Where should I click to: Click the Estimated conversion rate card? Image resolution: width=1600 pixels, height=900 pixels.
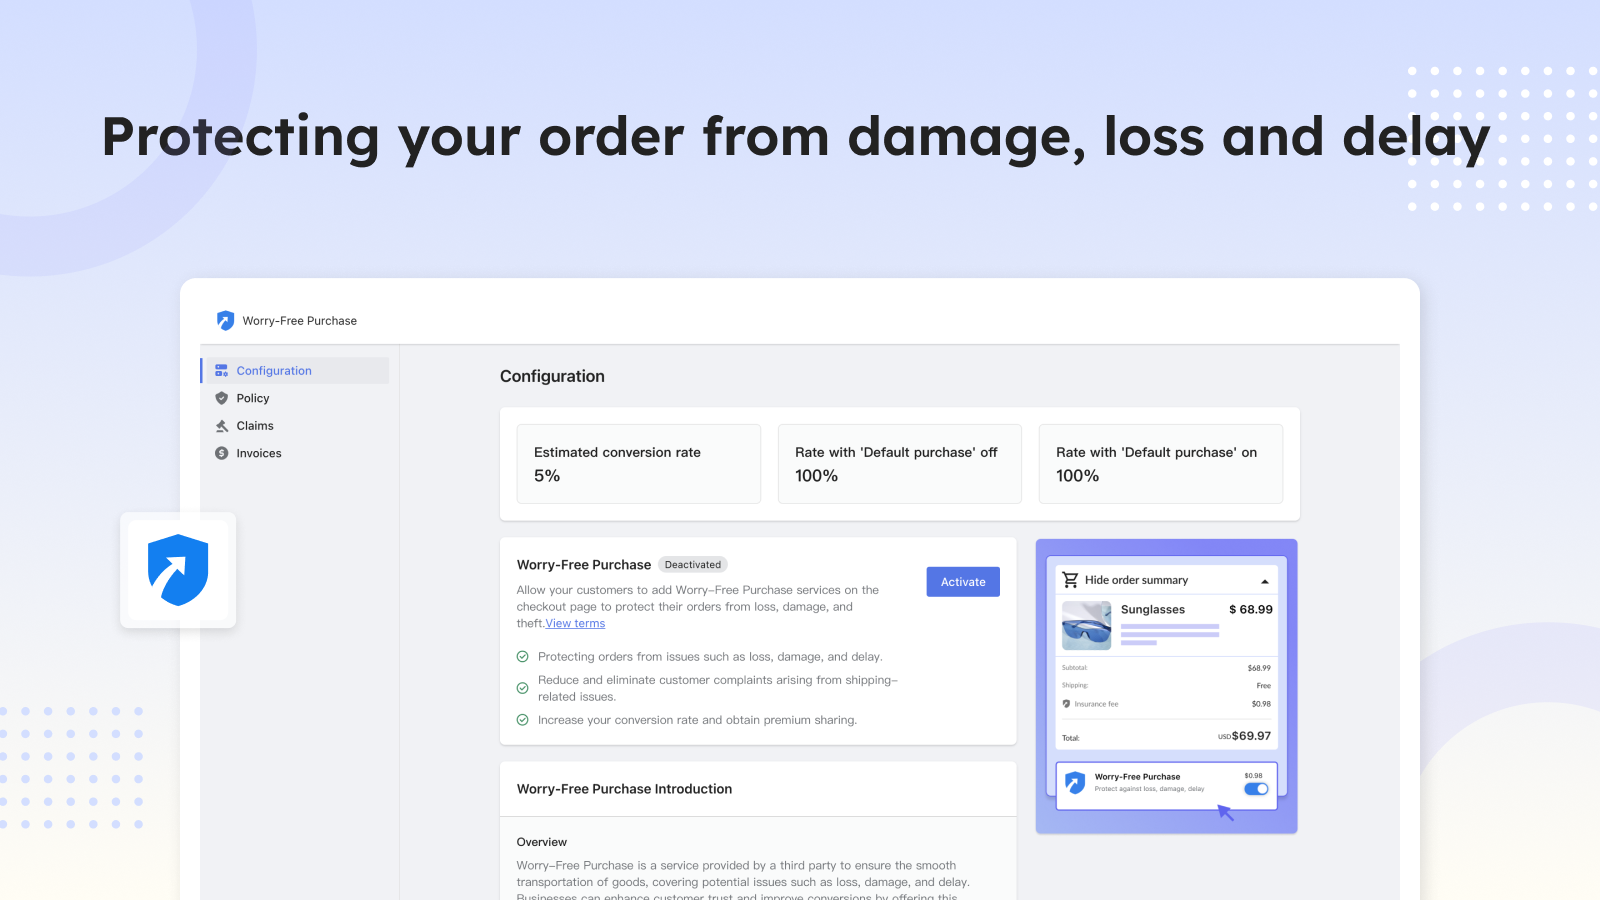(638, 464)
